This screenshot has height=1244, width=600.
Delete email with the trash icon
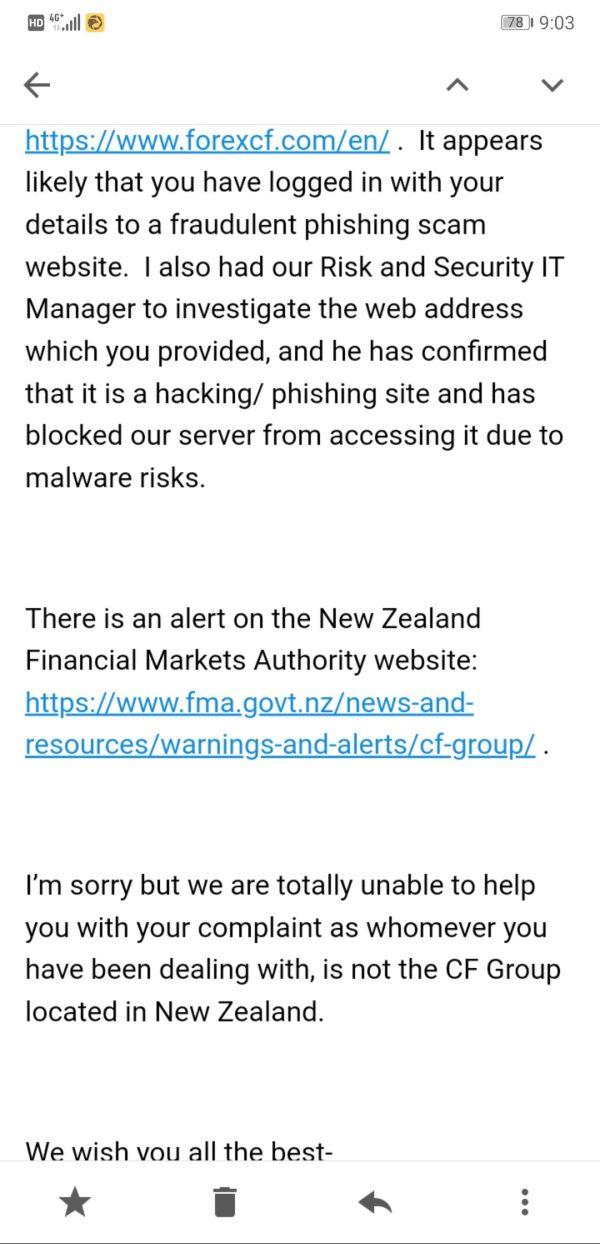click(225, 1202)
